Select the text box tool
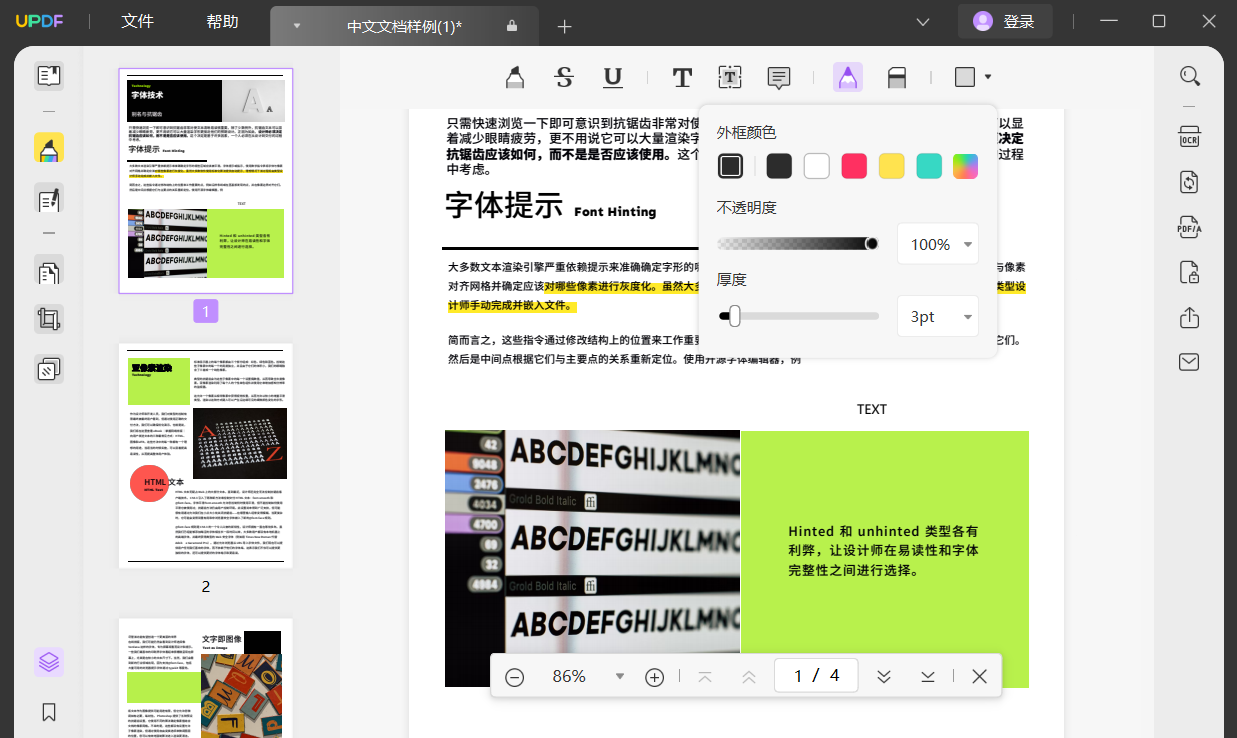 pyautogui.click(x=730, y=77)
